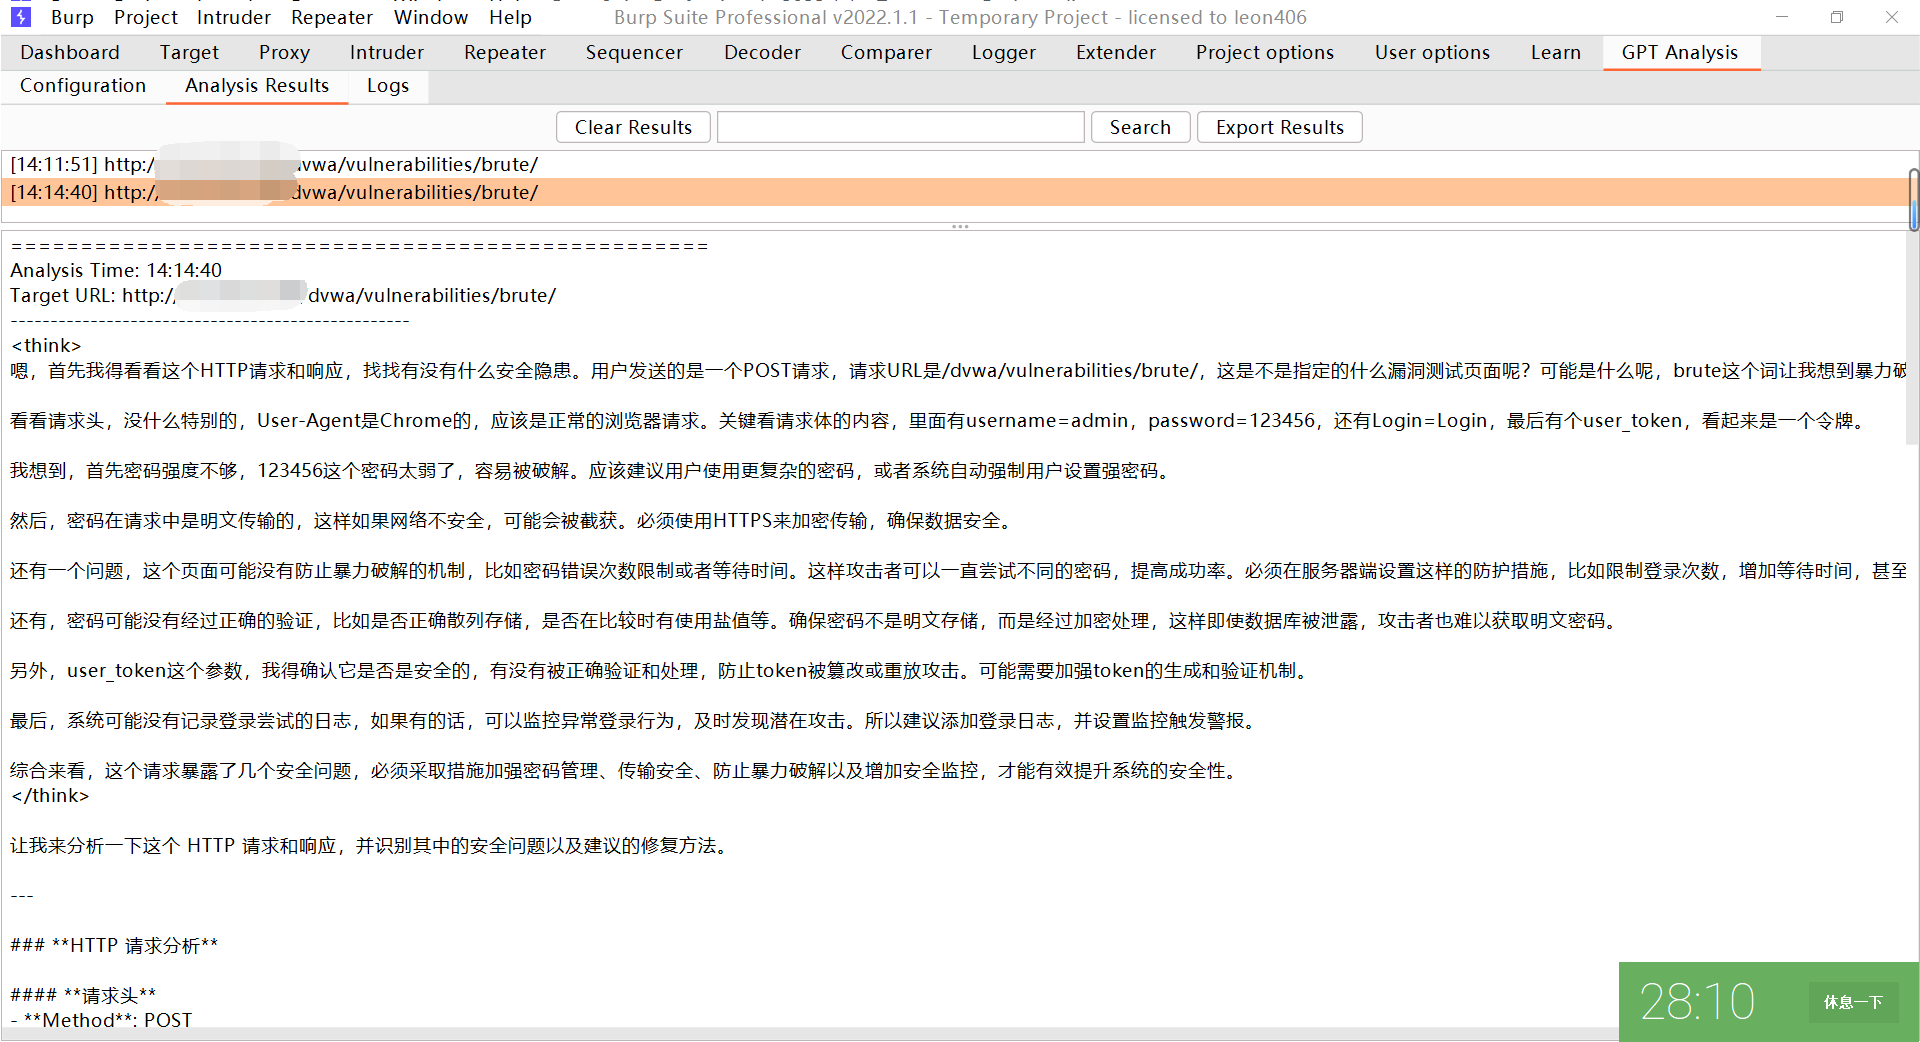Focus the search text field
Viewport: 1920px width, 1042px height.
pyautogui.click(x=901, y=127)
